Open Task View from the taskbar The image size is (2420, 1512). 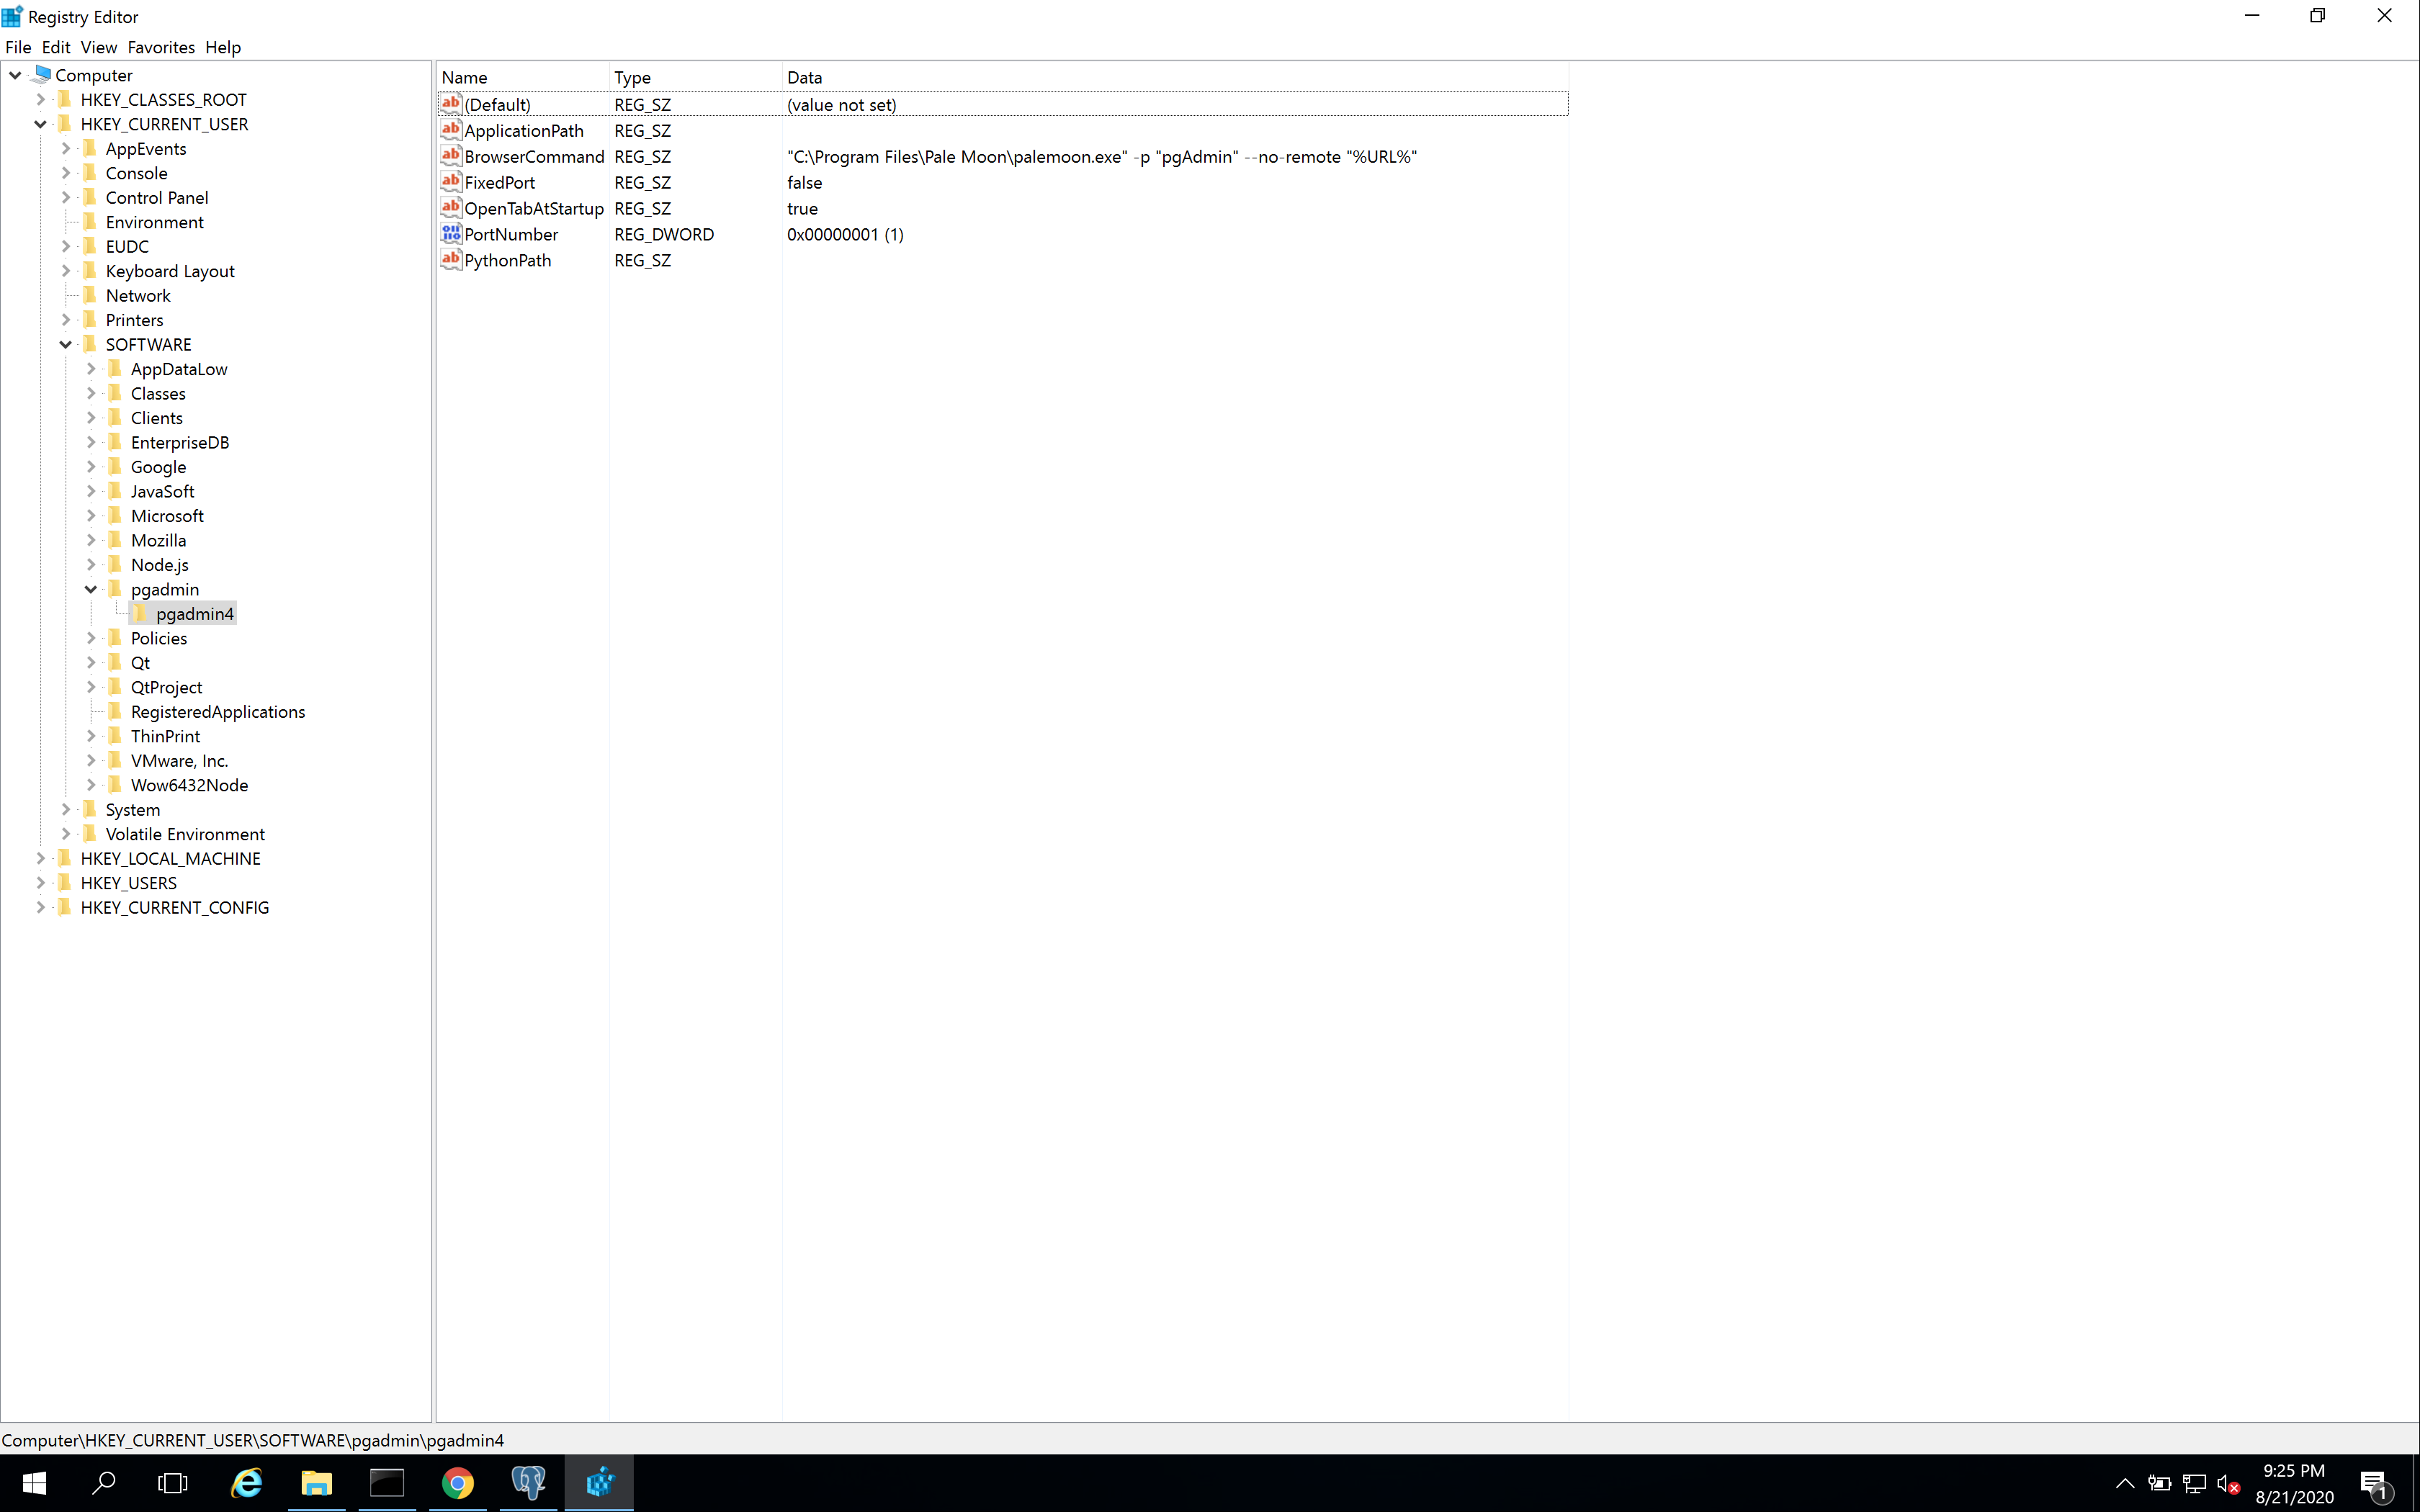point(173,1483)
